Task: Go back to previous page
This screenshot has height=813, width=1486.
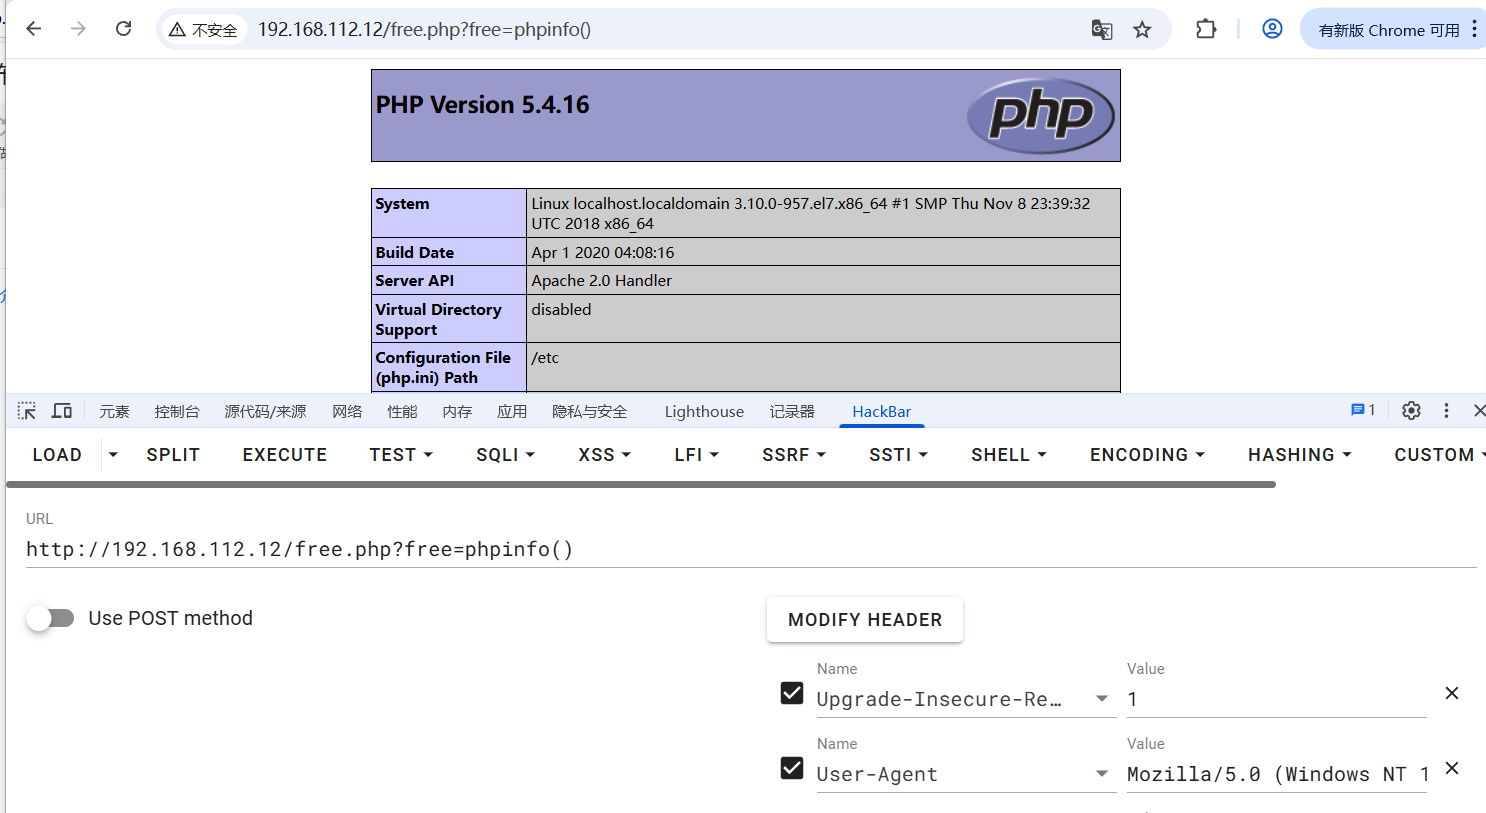Action: point(34,29)
